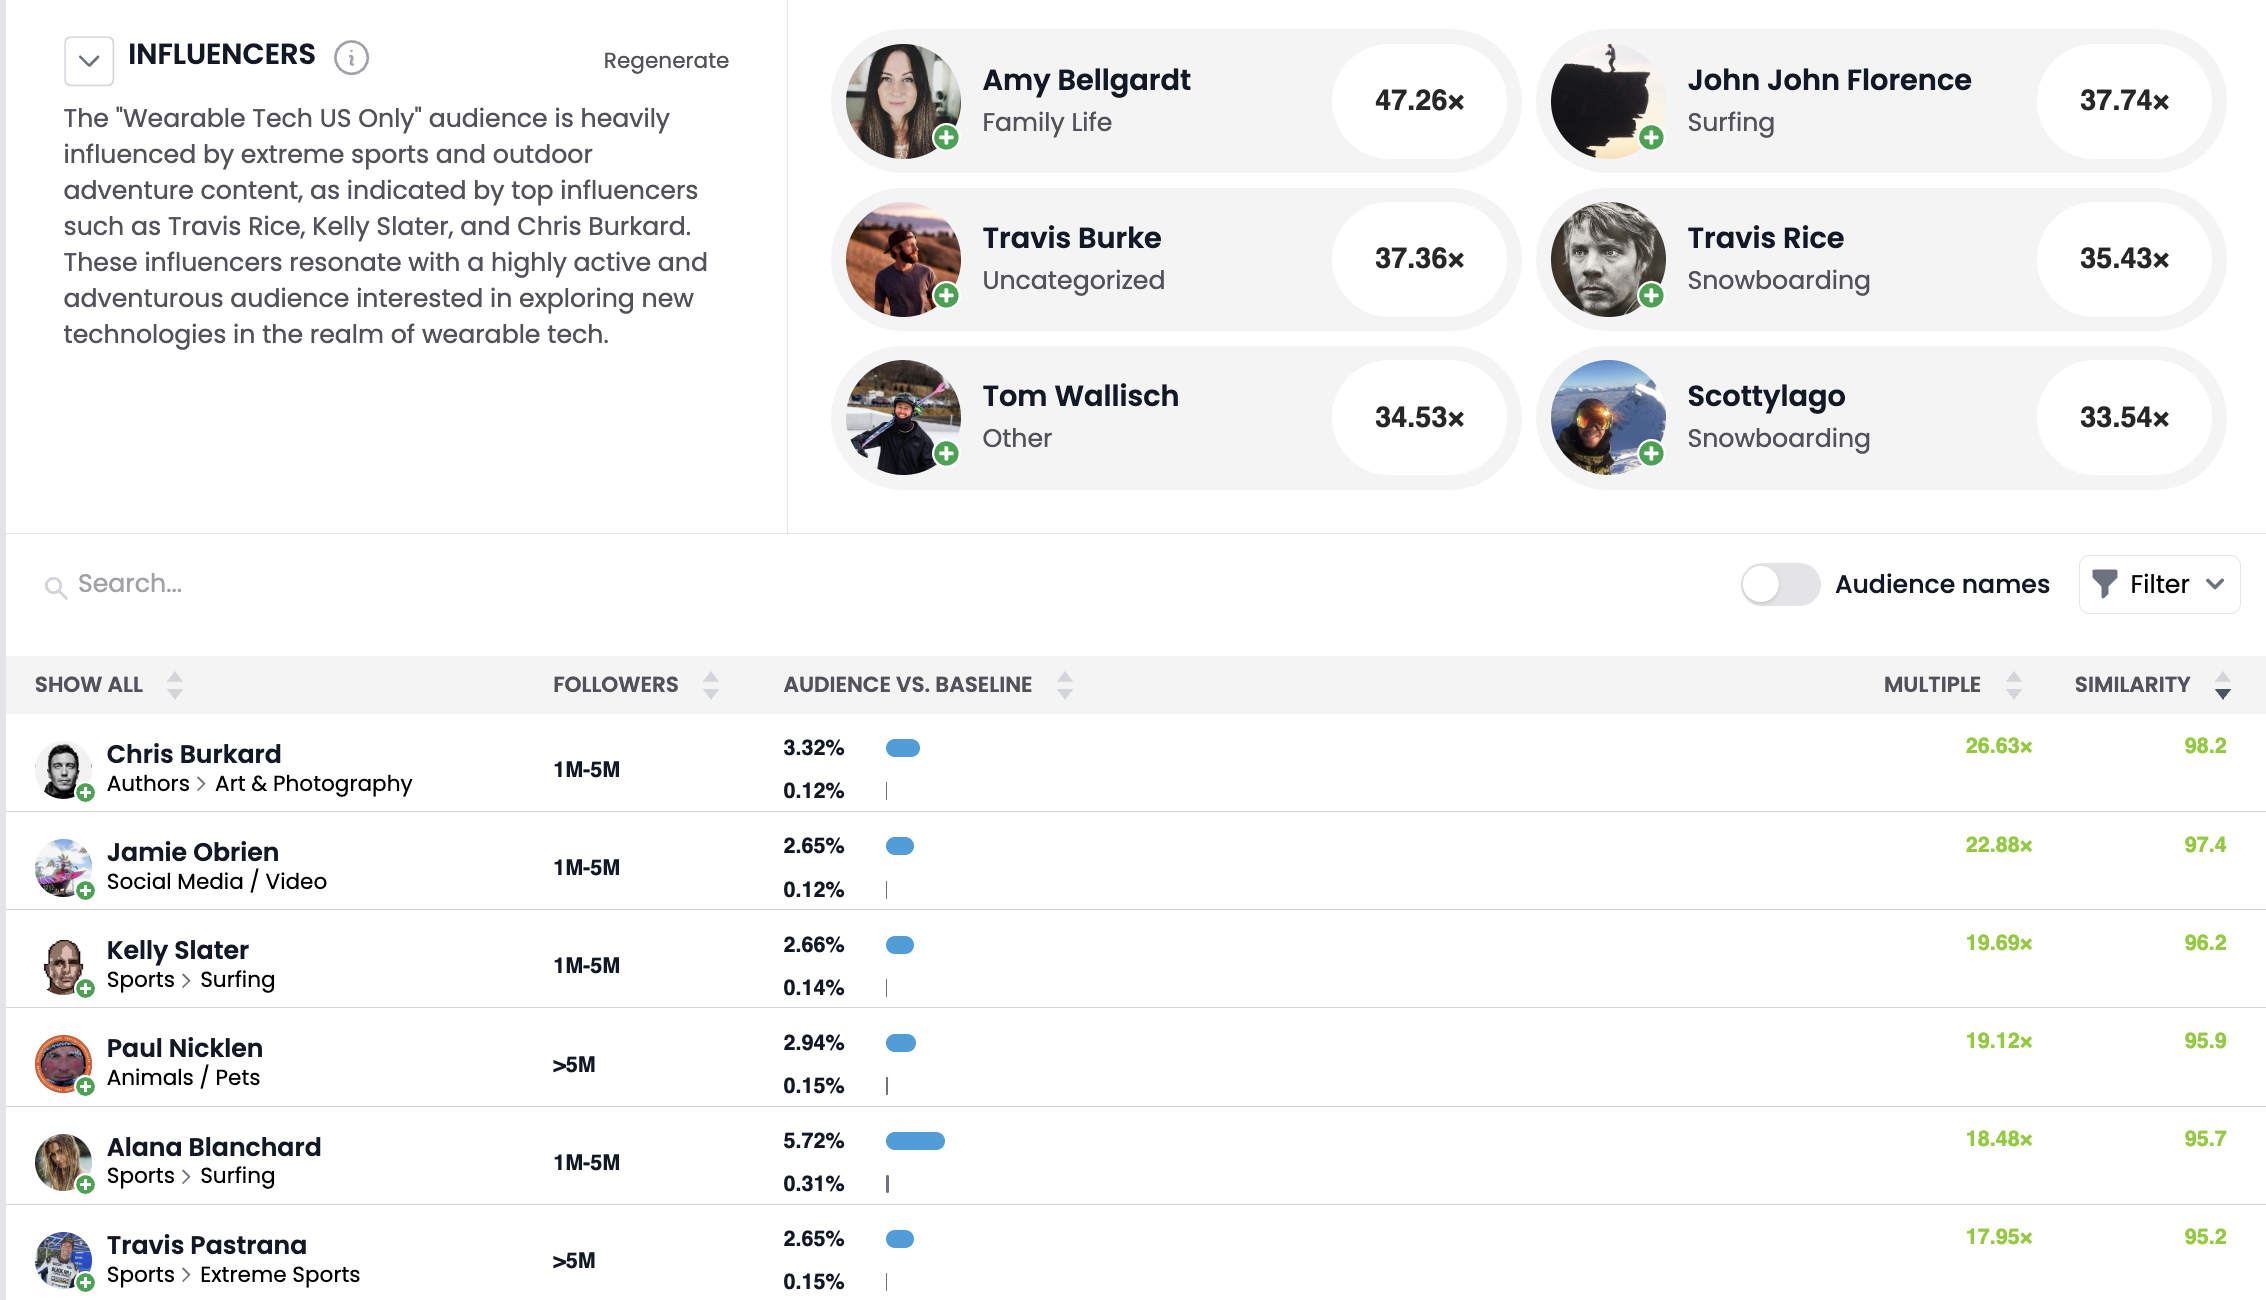The image size is (2266, 1300).
Task: Open Kelly Slater's influencer name link
Action: pos(178,949)
